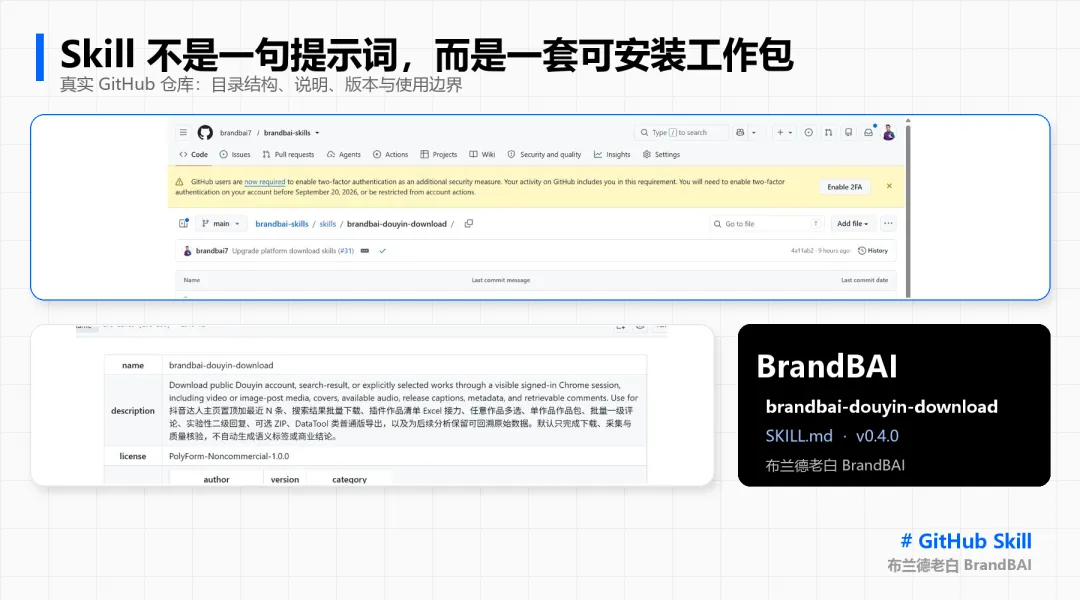Switch to the Issues tab
The height and width of the screenshot is (600, 1080).
235,154
